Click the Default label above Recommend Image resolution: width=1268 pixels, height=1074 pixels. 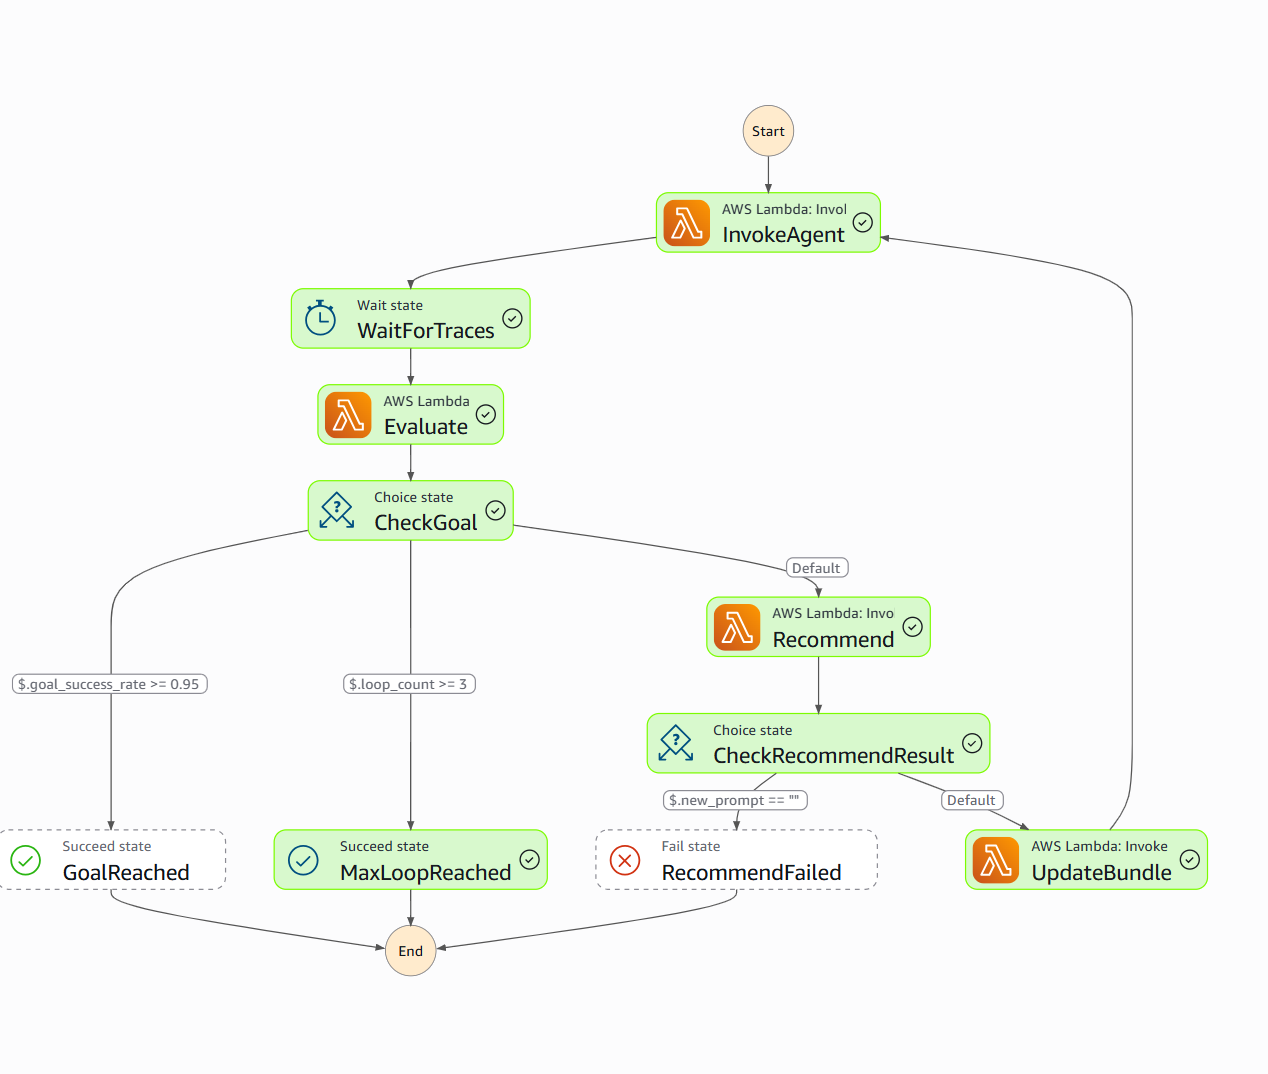coord(817,568)
